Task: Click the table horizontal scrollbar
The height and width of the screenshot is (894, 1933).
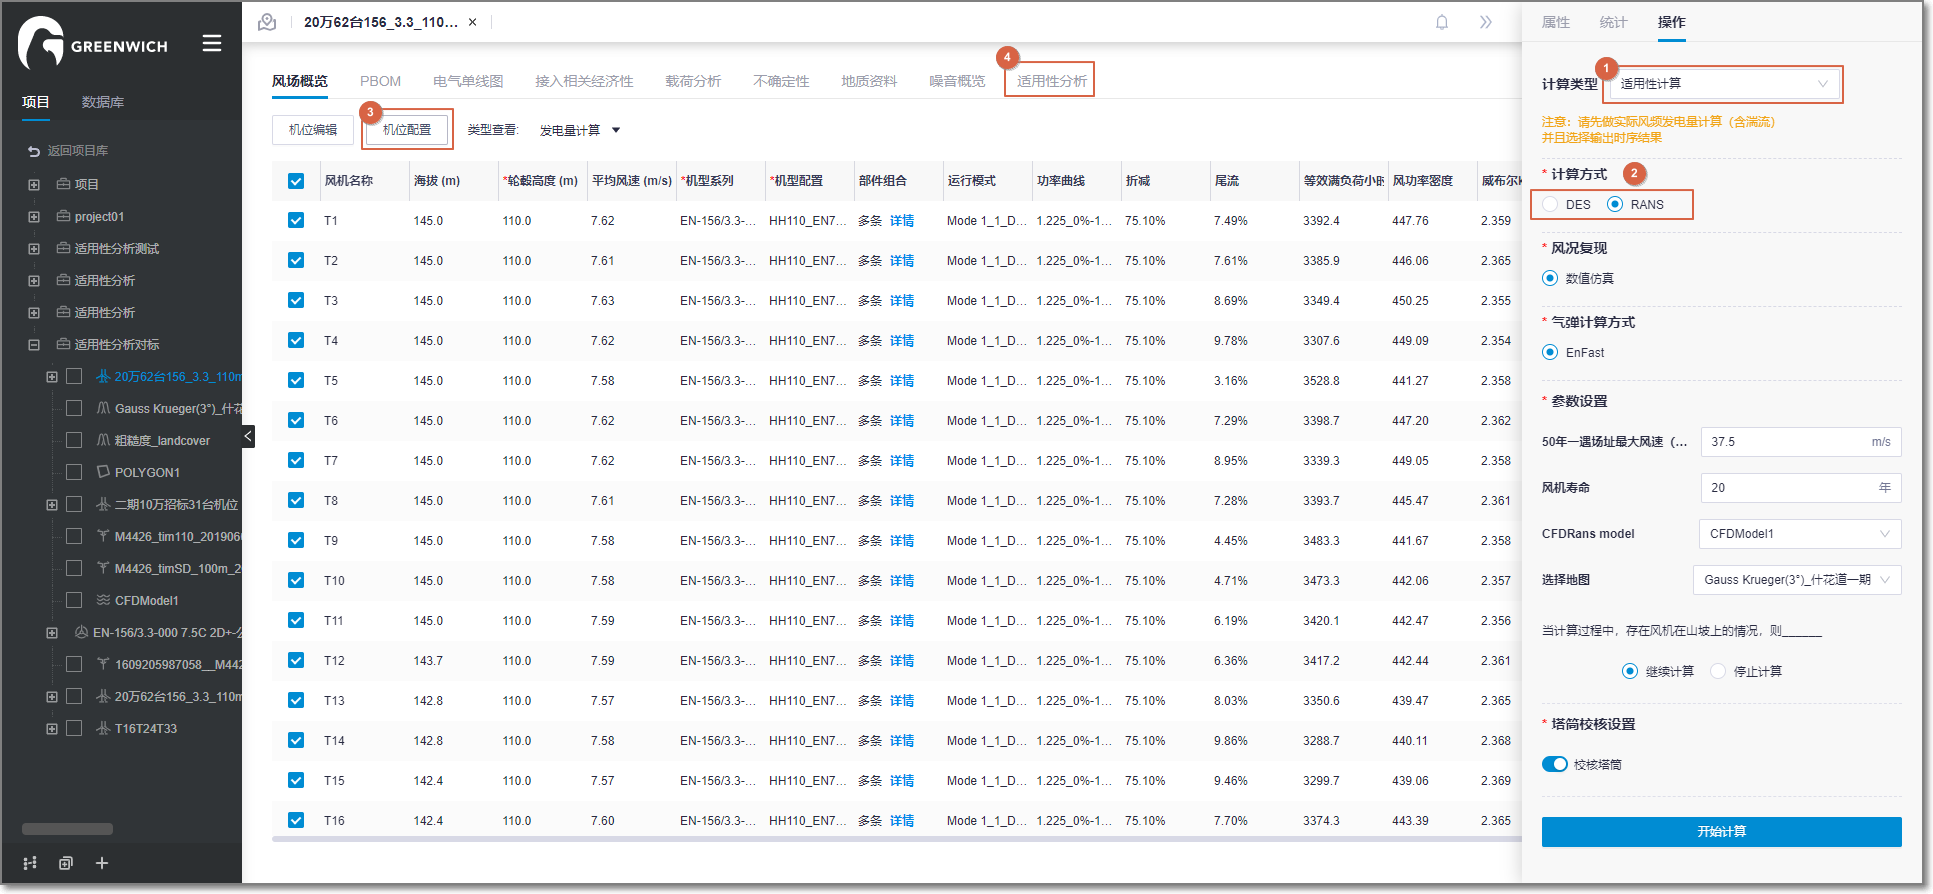Action: pos(895,839)
